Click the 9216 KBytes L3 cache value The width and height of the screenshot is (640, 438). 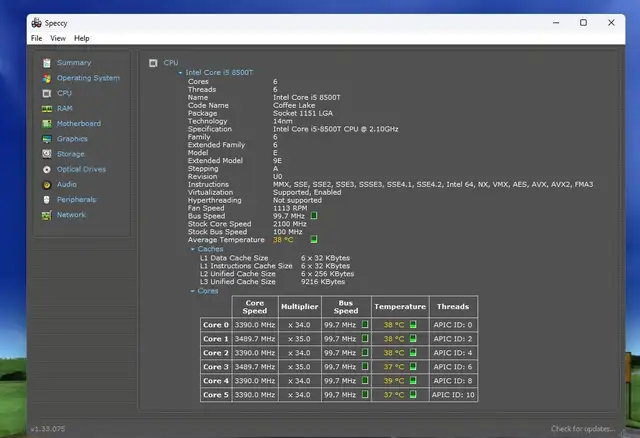click(x=323, y=282)
